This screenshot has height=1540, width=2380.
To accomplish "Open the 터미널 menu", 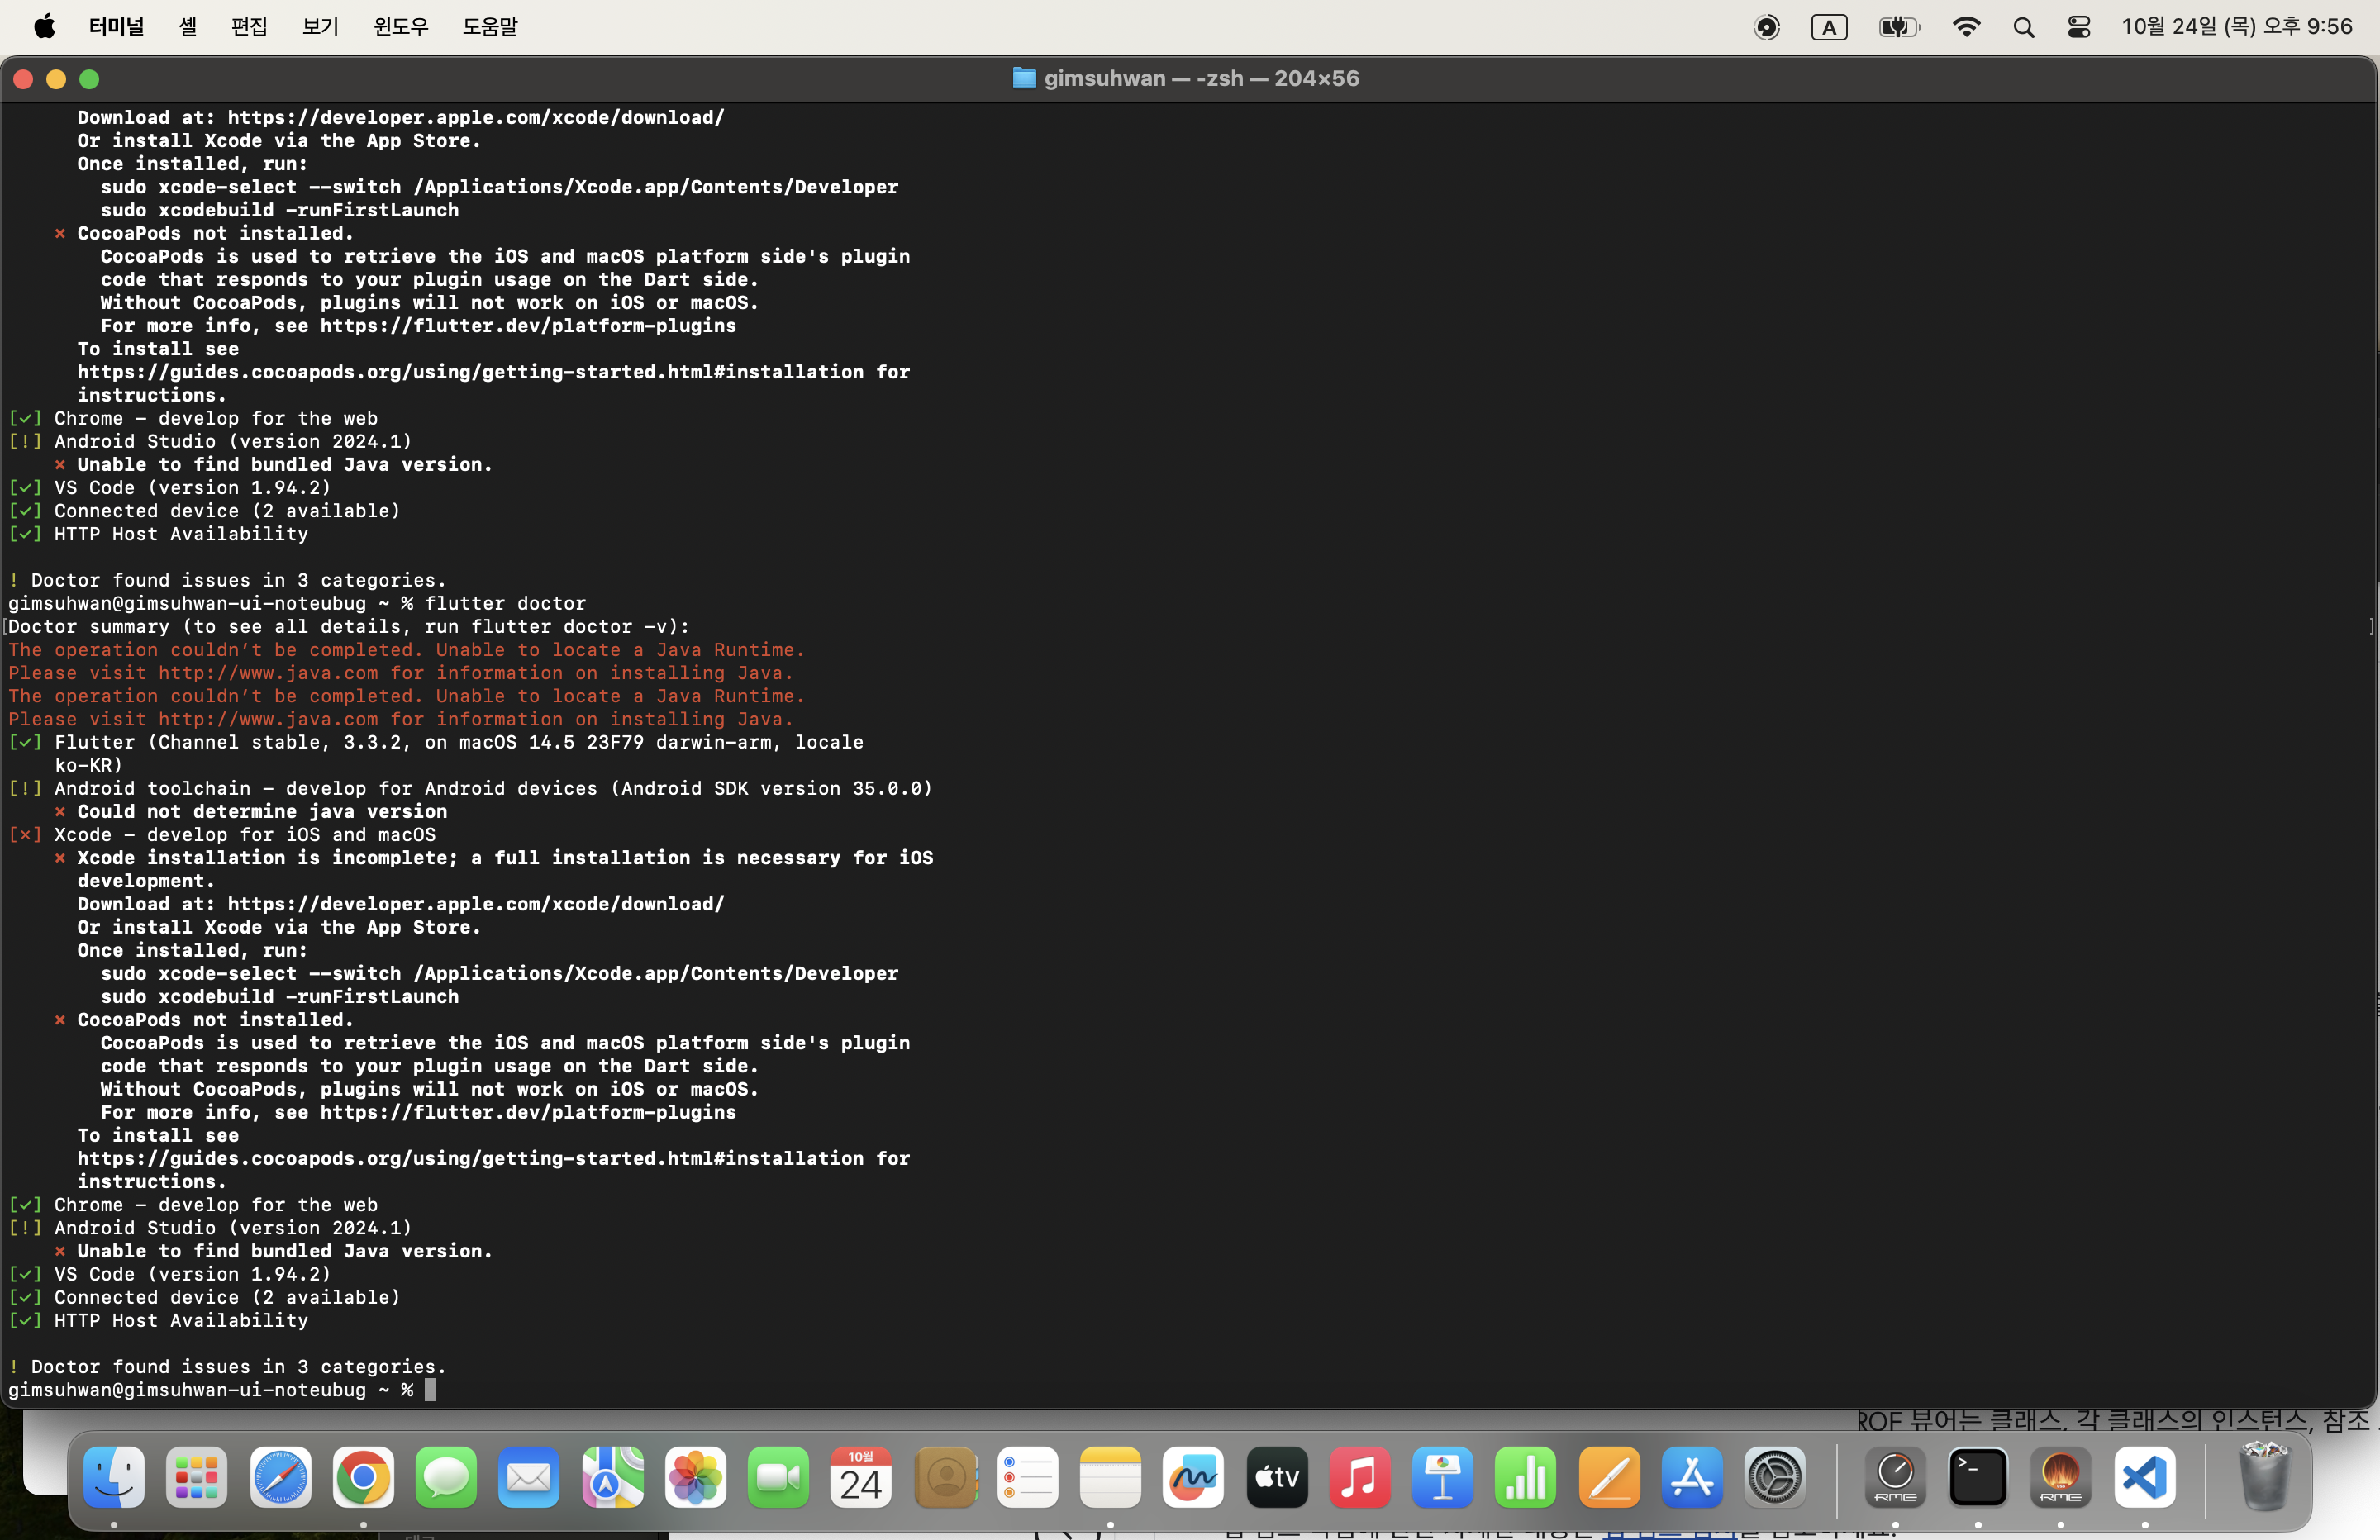I will 116,27.
